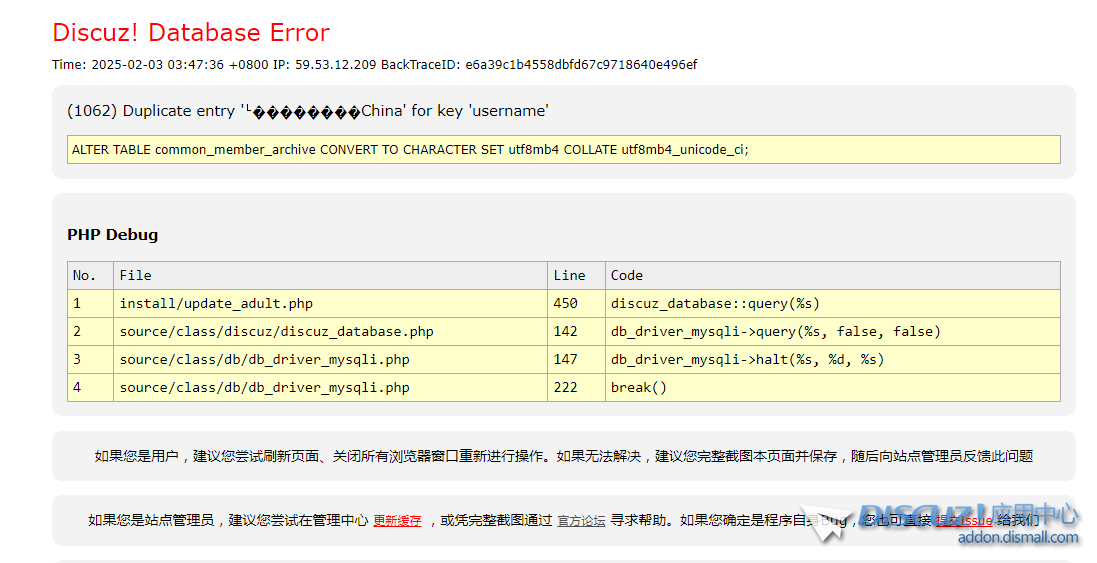Click the Line column header
1097x563 pixels.
[576, 276]
